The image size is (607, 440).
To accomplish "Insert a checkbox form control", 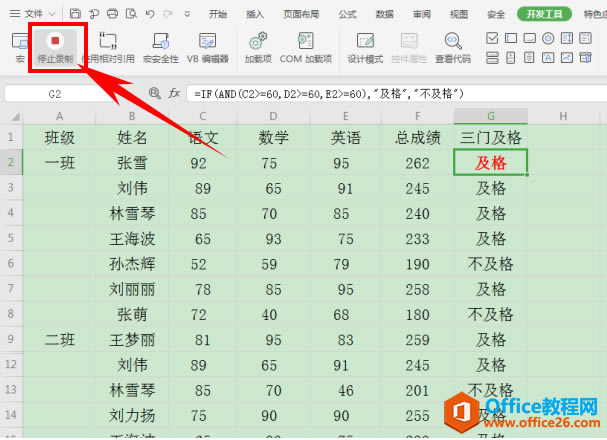I will (492, 38).
